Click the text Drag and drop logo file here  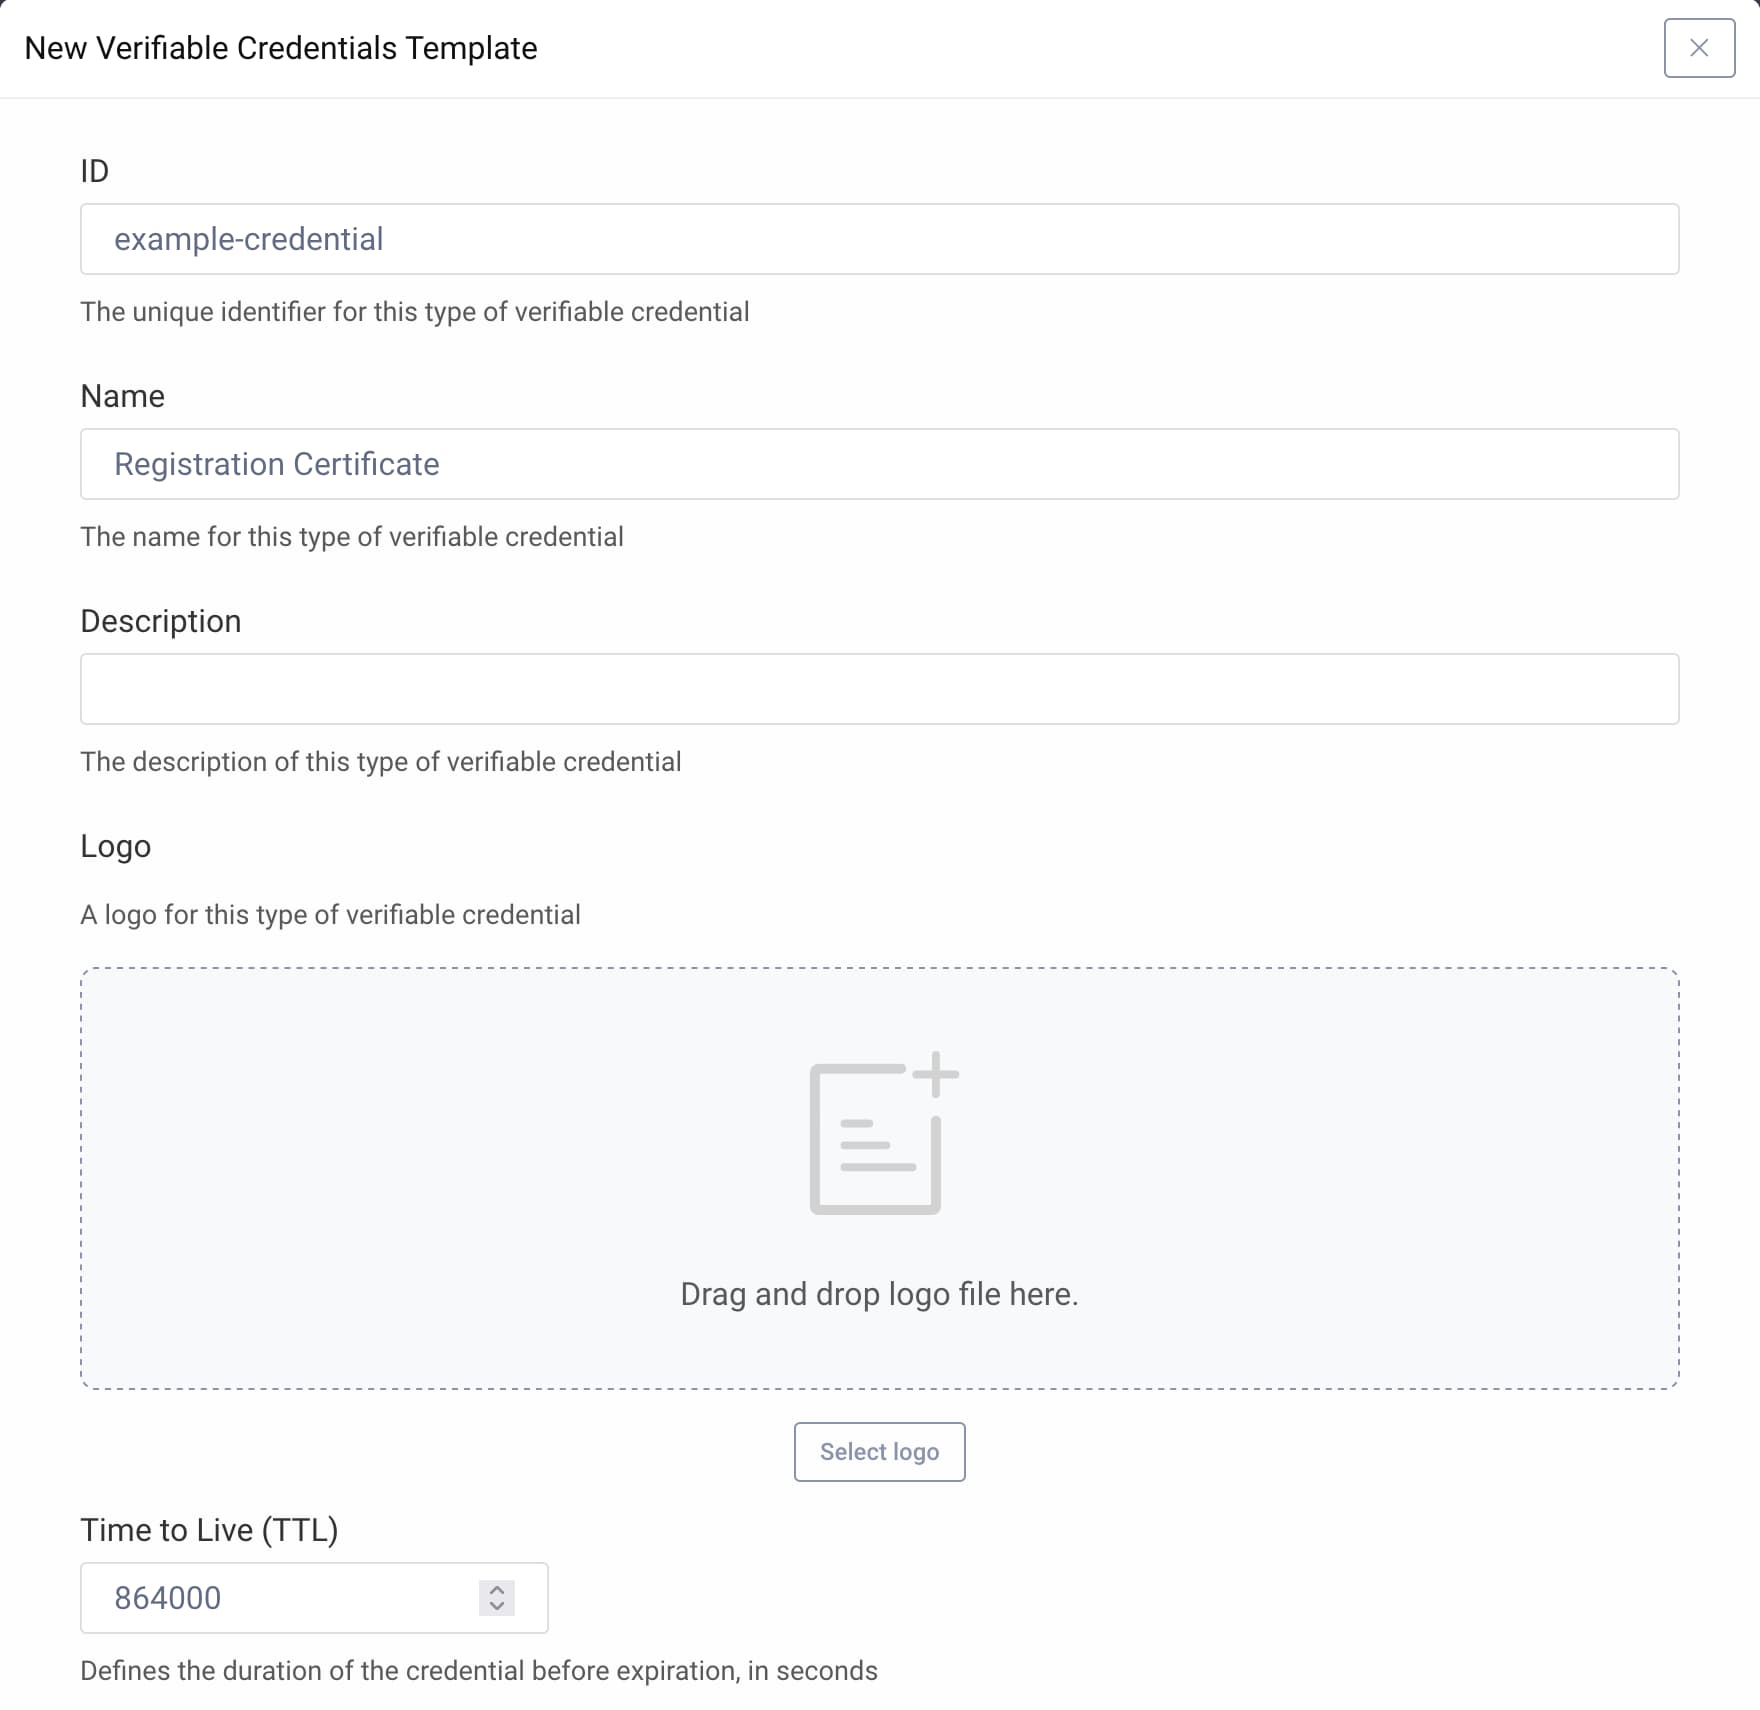(x=879, y=1293)
